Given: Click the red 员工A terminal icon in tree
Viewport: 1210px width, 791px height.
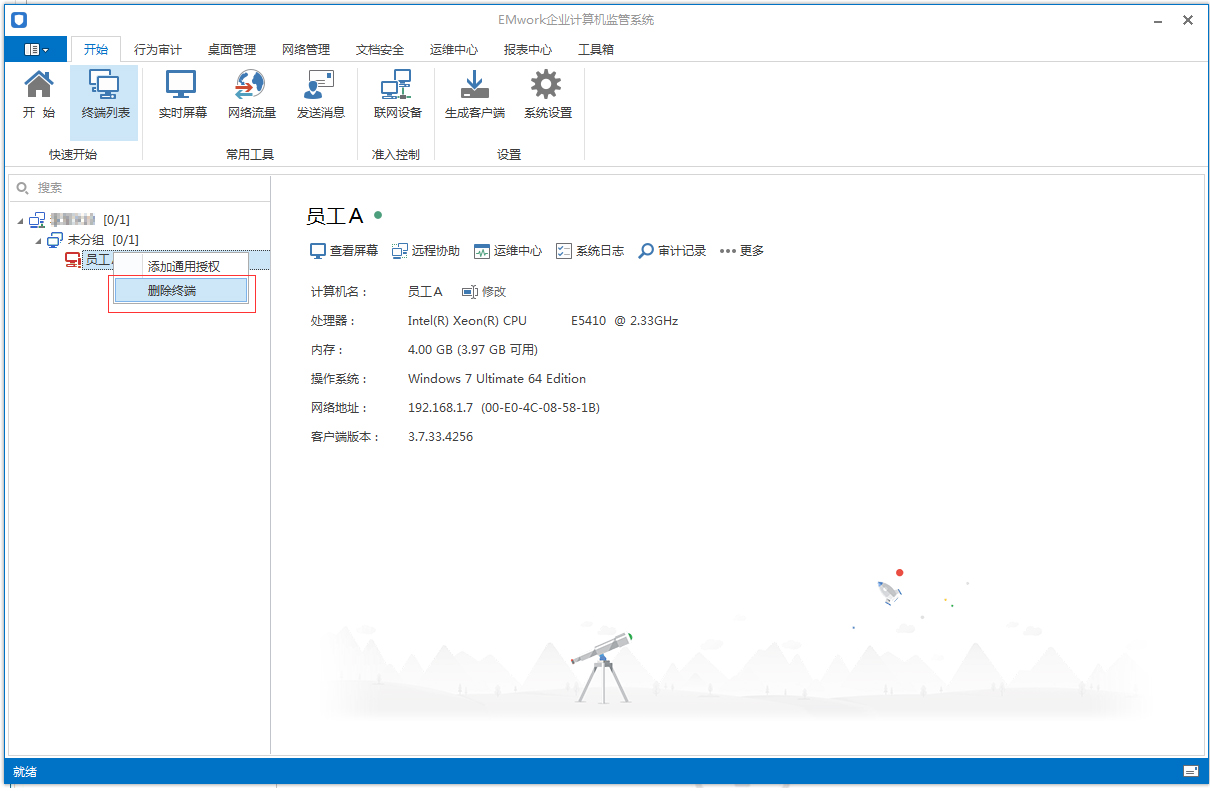Looking at the screenshot, I should (72, 260).
